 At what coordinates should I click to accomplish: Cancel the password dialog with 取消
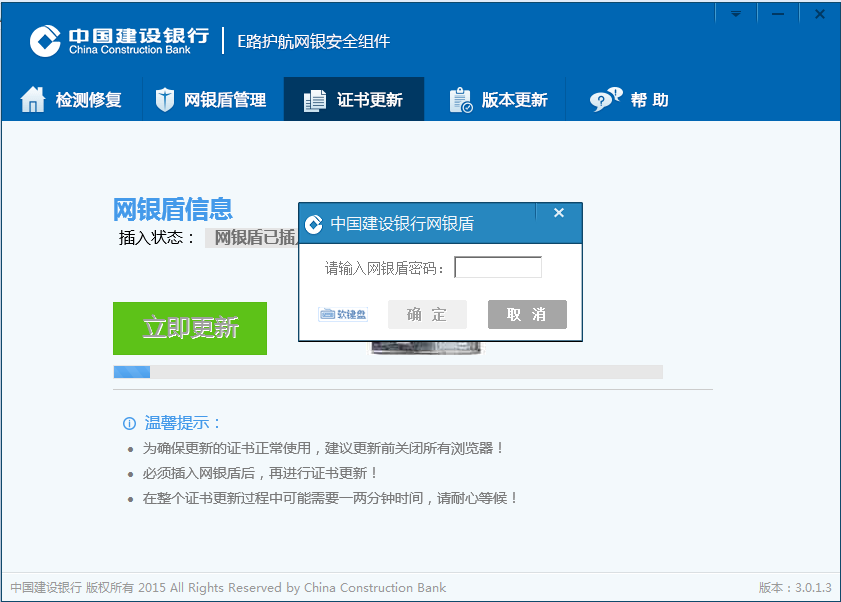tap(527, 314)
